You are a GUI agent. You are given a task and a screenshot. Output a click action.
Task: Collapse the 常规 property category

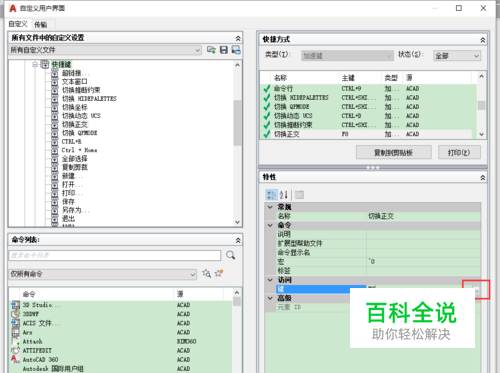(x=270, y=207)
